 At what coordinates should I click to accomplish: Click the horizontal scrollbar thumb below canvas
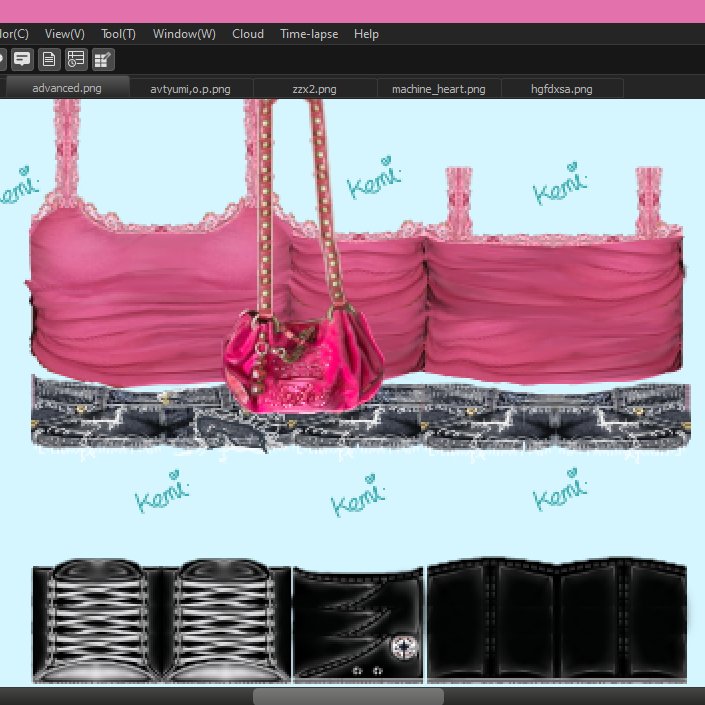click(348, 696)
